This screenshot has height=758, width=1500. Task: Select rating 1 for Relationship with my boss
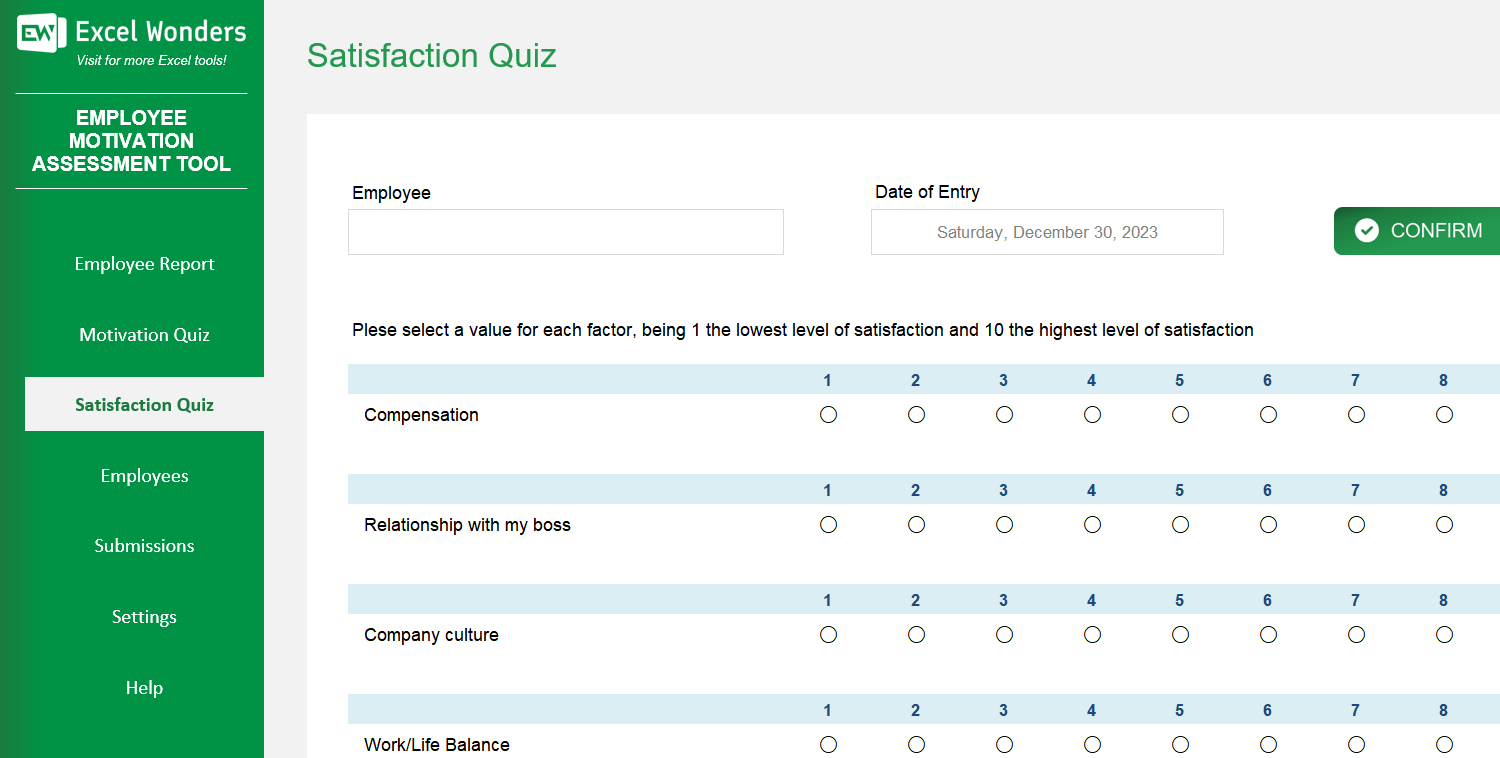coord(828,524)
